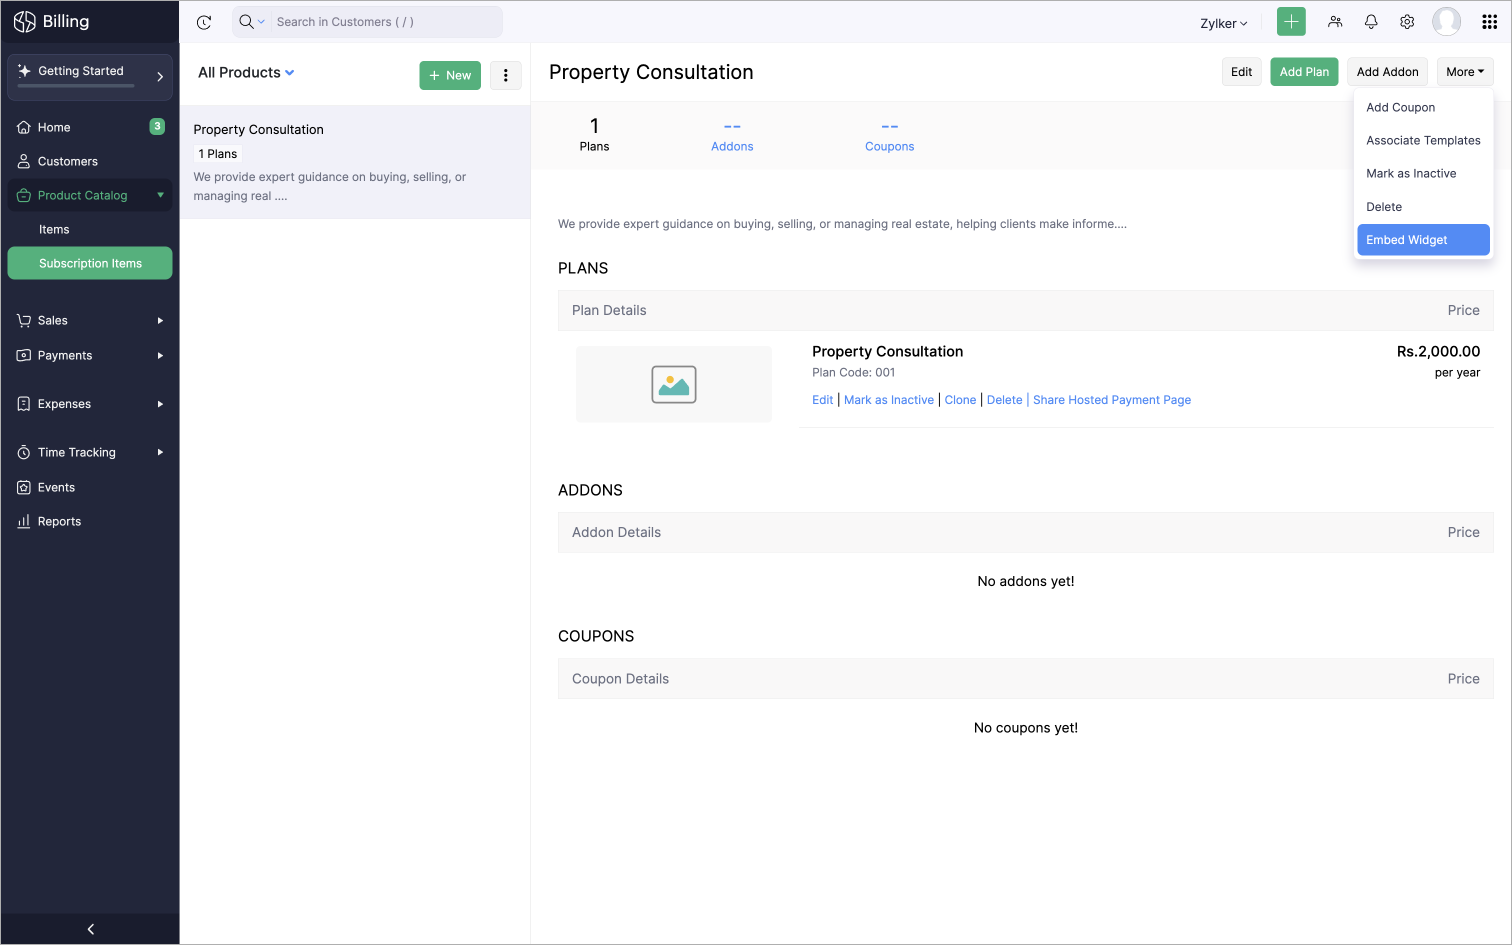The image size is (1512, 945).
Task: Expand the Sales sidebar menu
Action: click(x=90, y=321)
